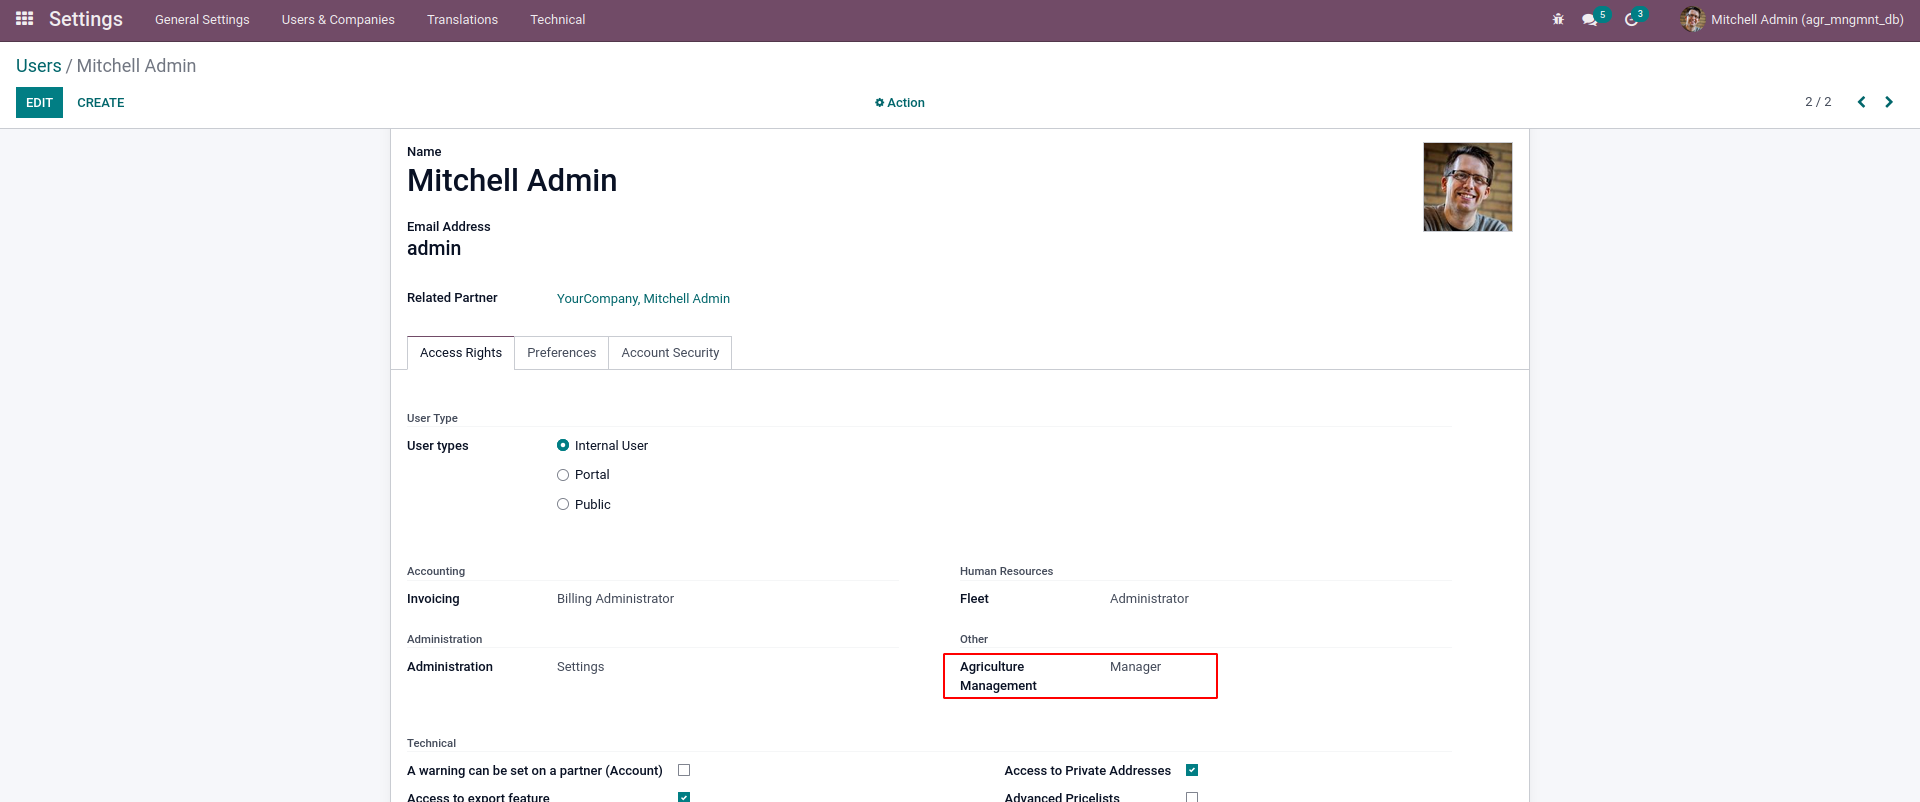Click Mitchell Admin profile photo
This screenshot has height=802, width=1920.
pyautogui.click(x=1467, y=187)
